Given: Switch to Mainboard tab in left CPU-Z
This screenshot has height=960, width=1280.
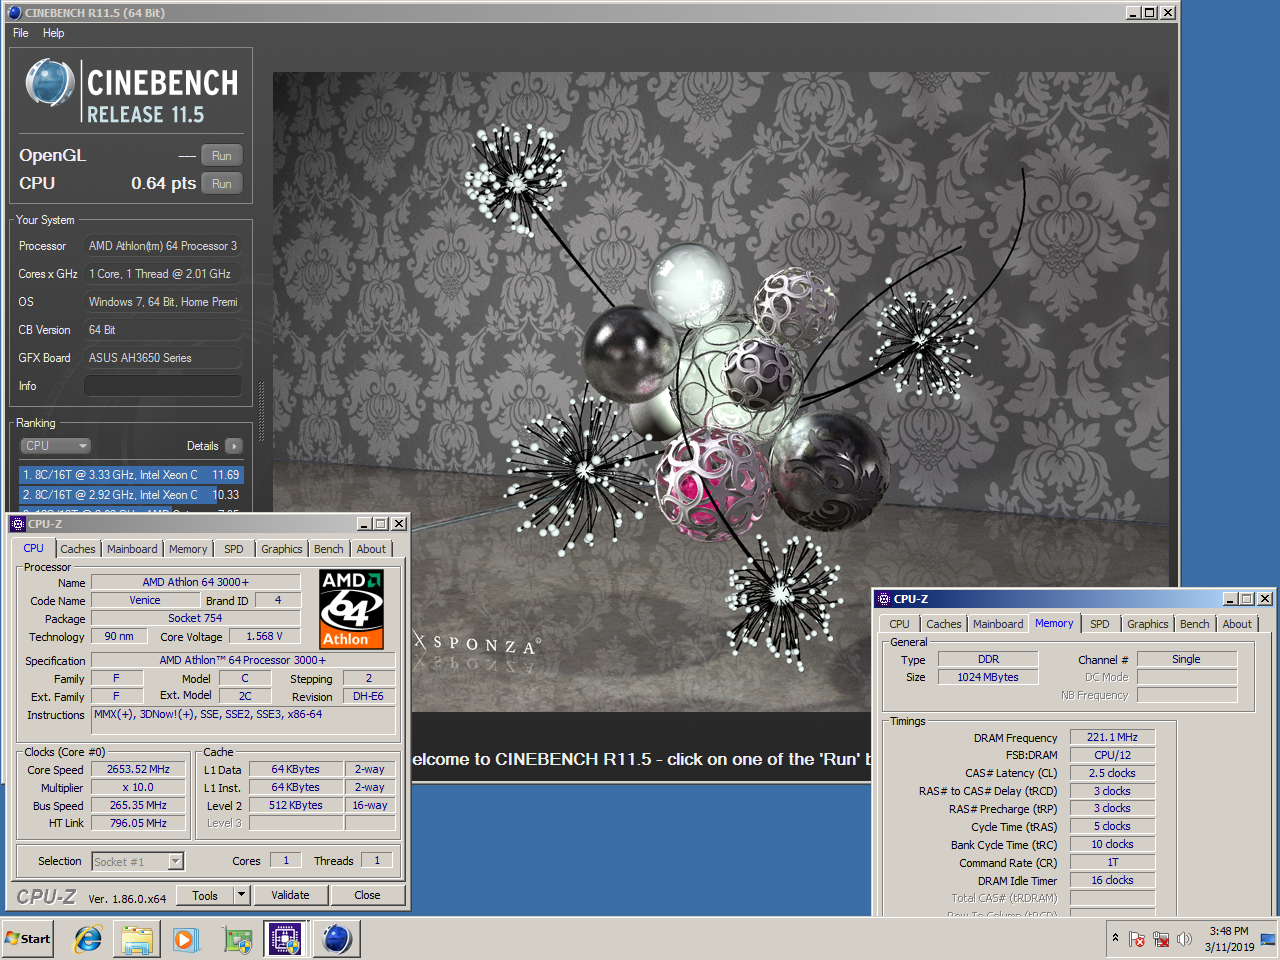Looking at the screenshot, I should (x=132, y=549).
